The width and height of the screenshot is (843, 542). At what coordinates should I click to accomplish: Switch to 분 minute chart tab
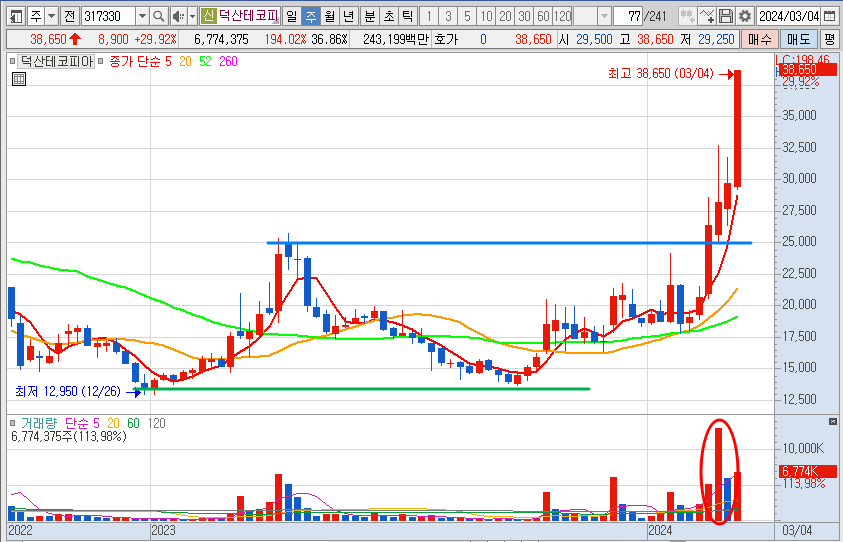[x=369, y=17]
